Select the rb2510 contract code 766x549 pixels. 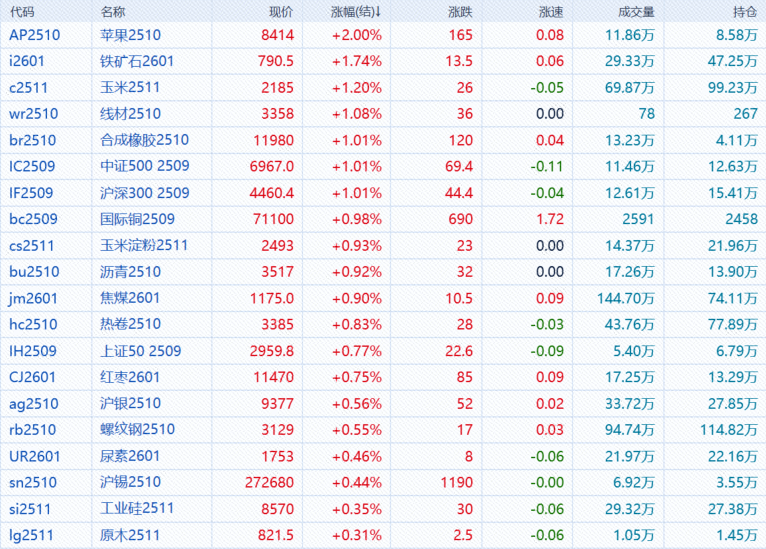(x=32, y=429)
